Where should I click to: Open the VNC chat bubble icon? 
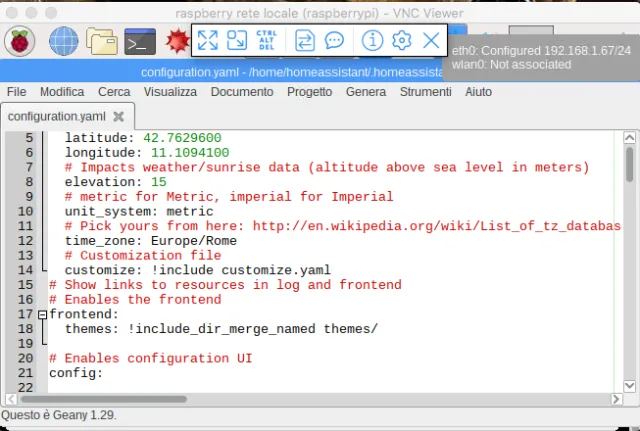pyautogui.click(x=335, y=40)
